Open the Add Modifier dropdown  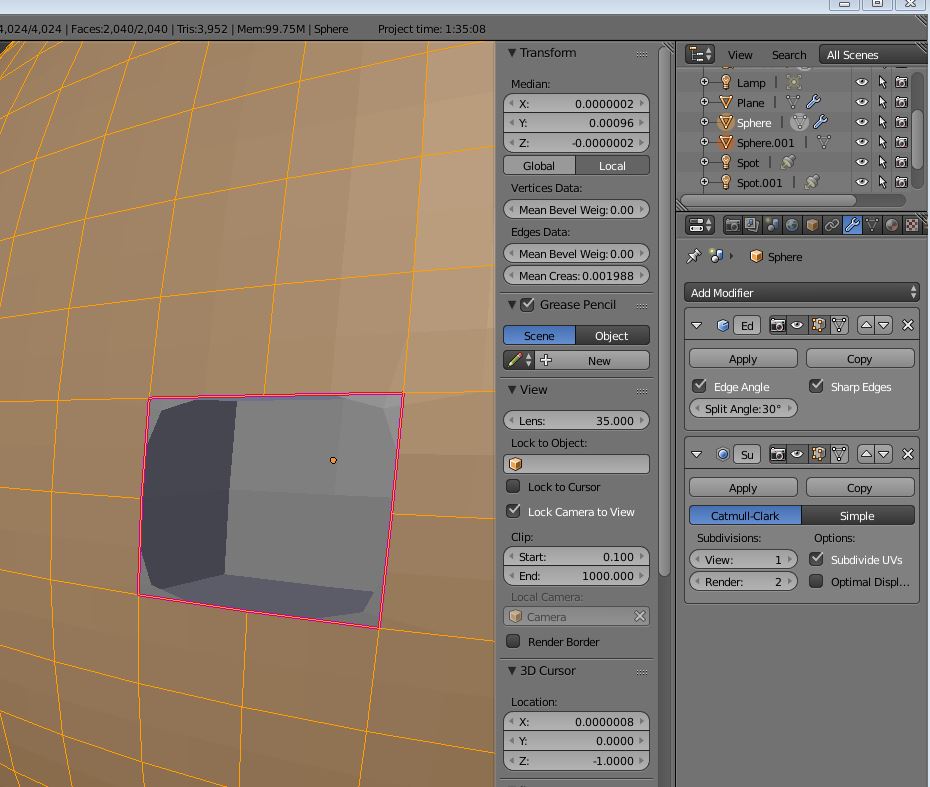point(802,292)
